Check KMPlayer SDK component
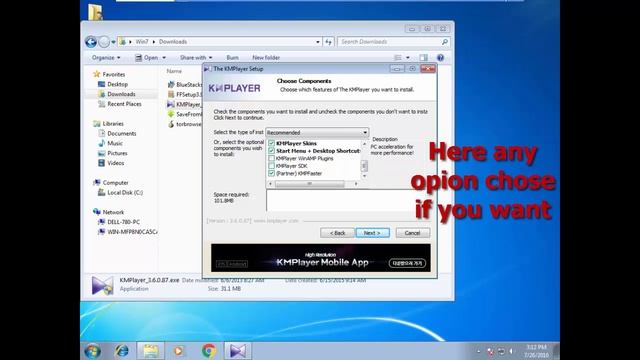640x360 pixels. (271, 166)
